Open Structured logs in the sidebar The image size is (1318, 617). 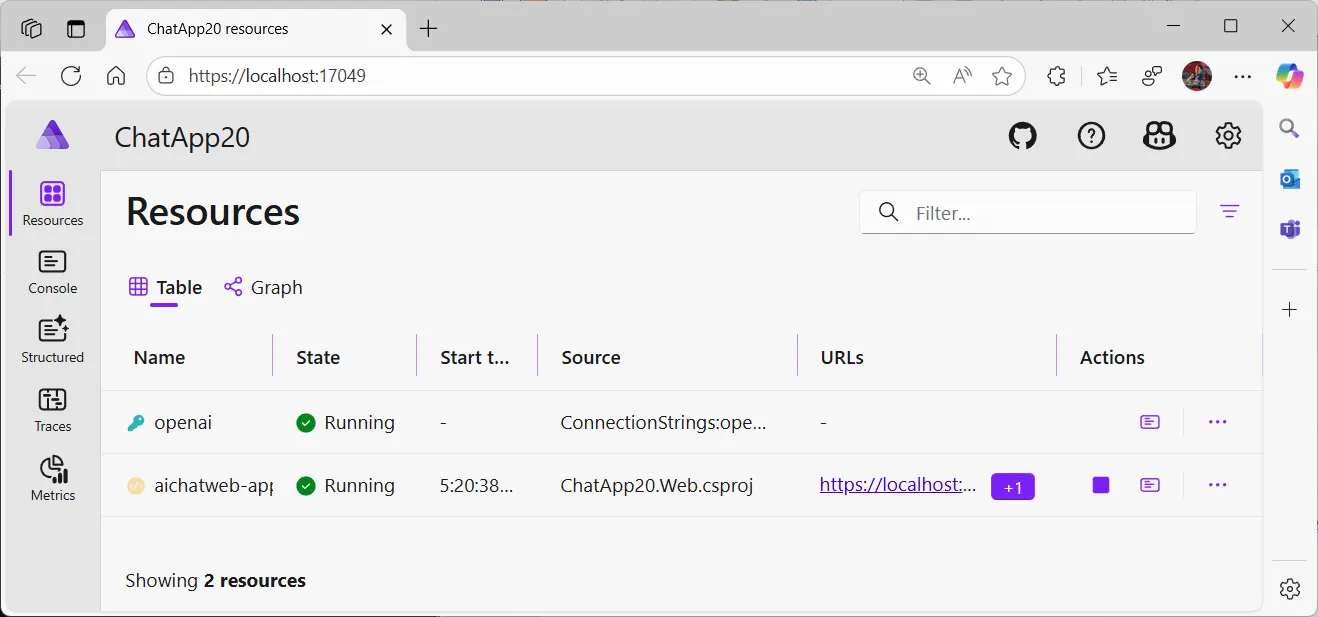(x=52, y=341)
